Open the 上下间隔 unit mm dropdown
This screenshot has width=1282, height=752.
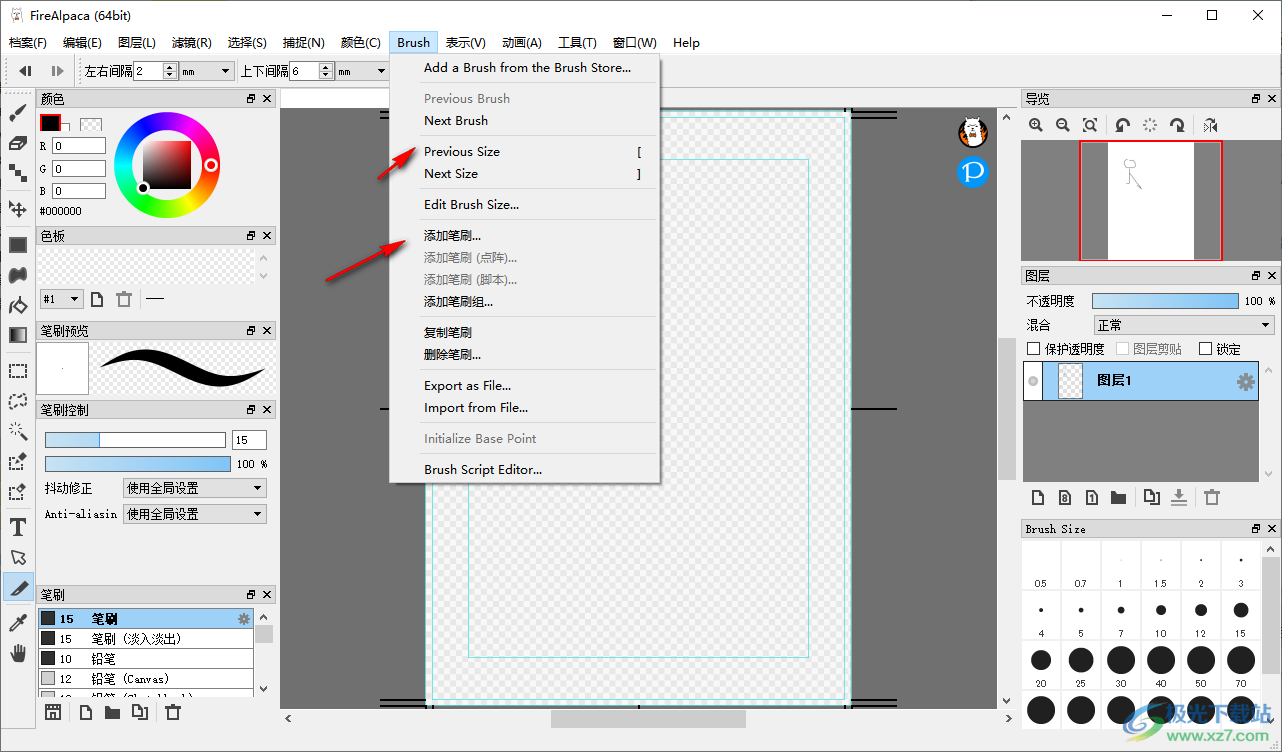[x=364, y=71]
